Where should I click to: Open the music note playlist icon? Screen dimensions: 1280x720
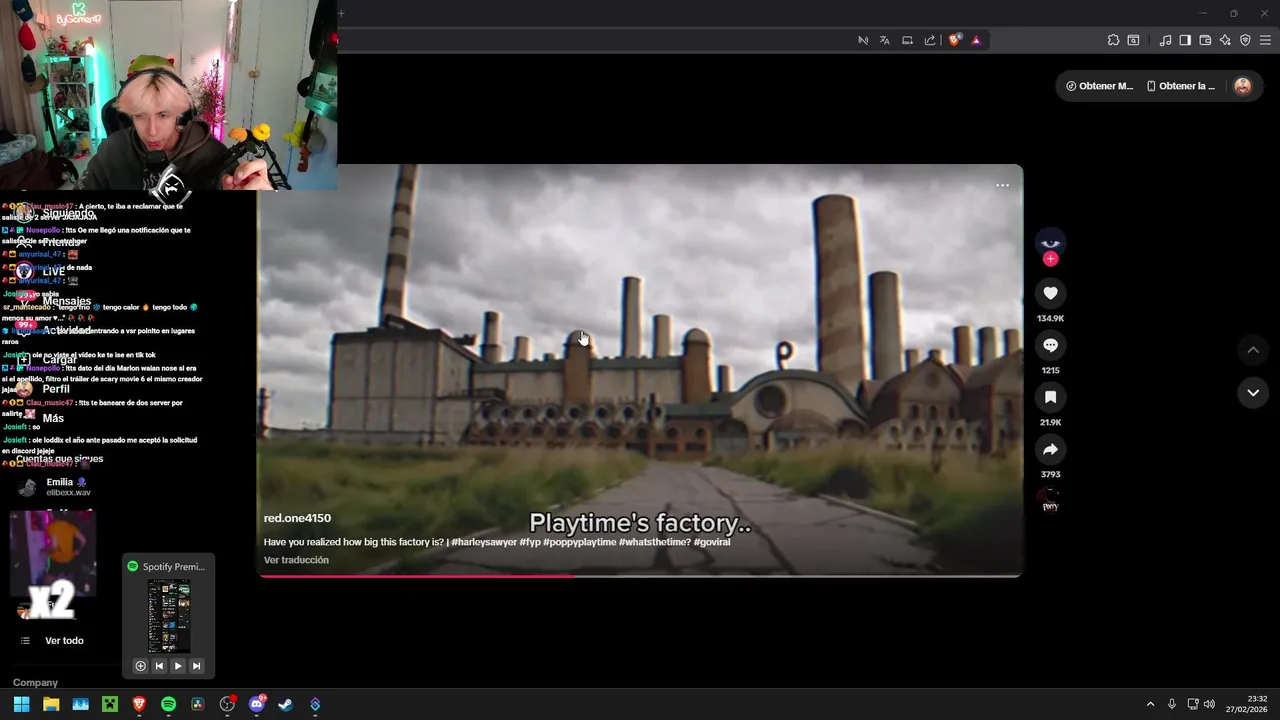pyautogui.click(x=1165, y=40)
